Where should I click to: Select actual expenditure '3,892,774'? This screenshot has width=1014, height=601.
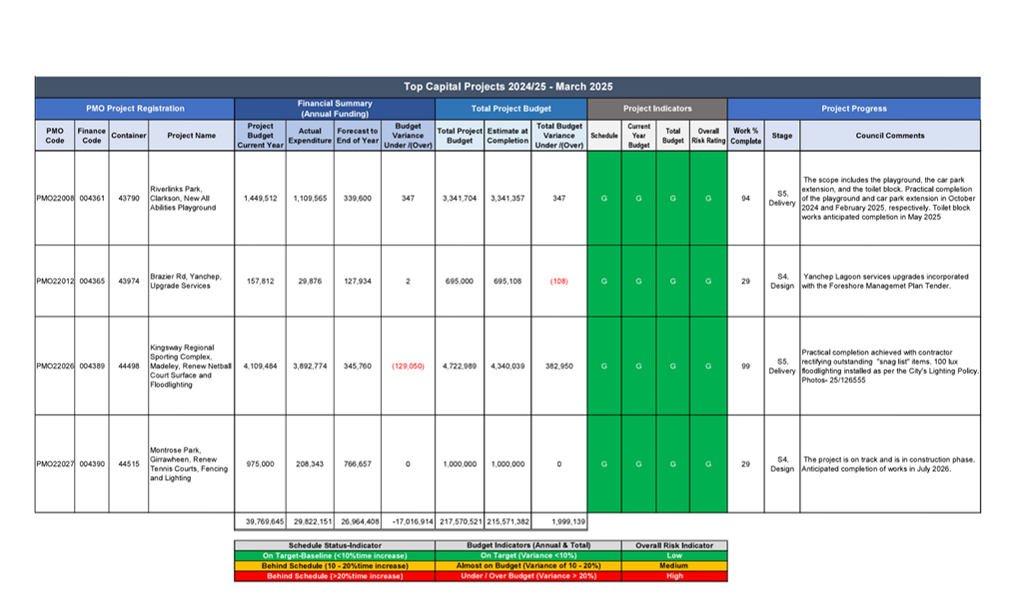310,366
